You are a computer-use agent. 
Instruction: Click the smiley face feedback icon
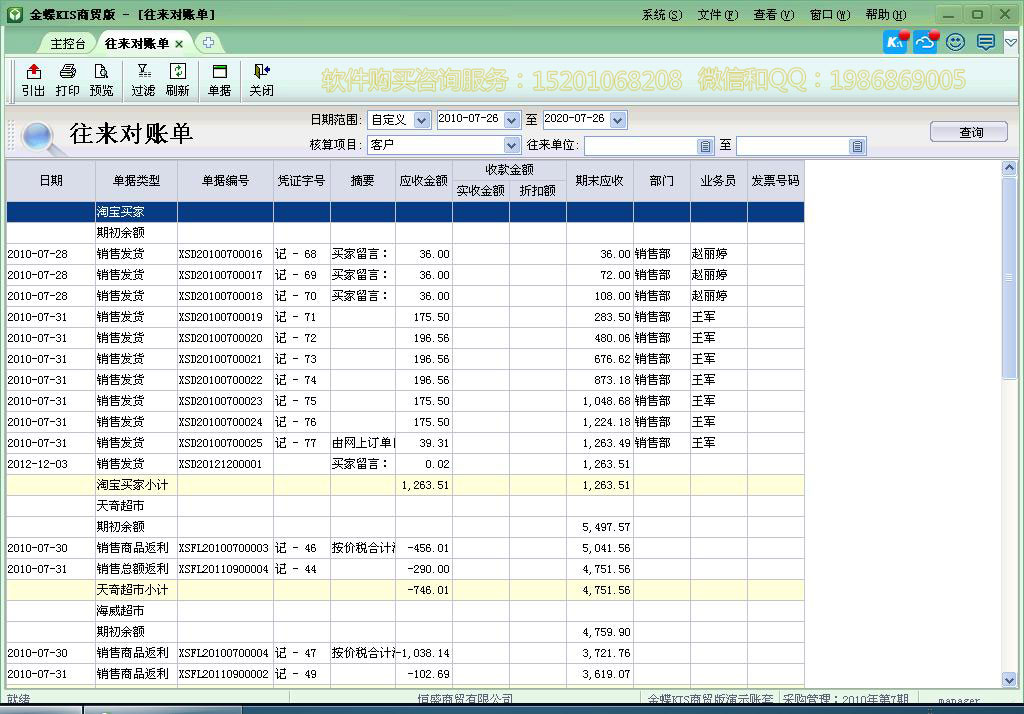955,42
